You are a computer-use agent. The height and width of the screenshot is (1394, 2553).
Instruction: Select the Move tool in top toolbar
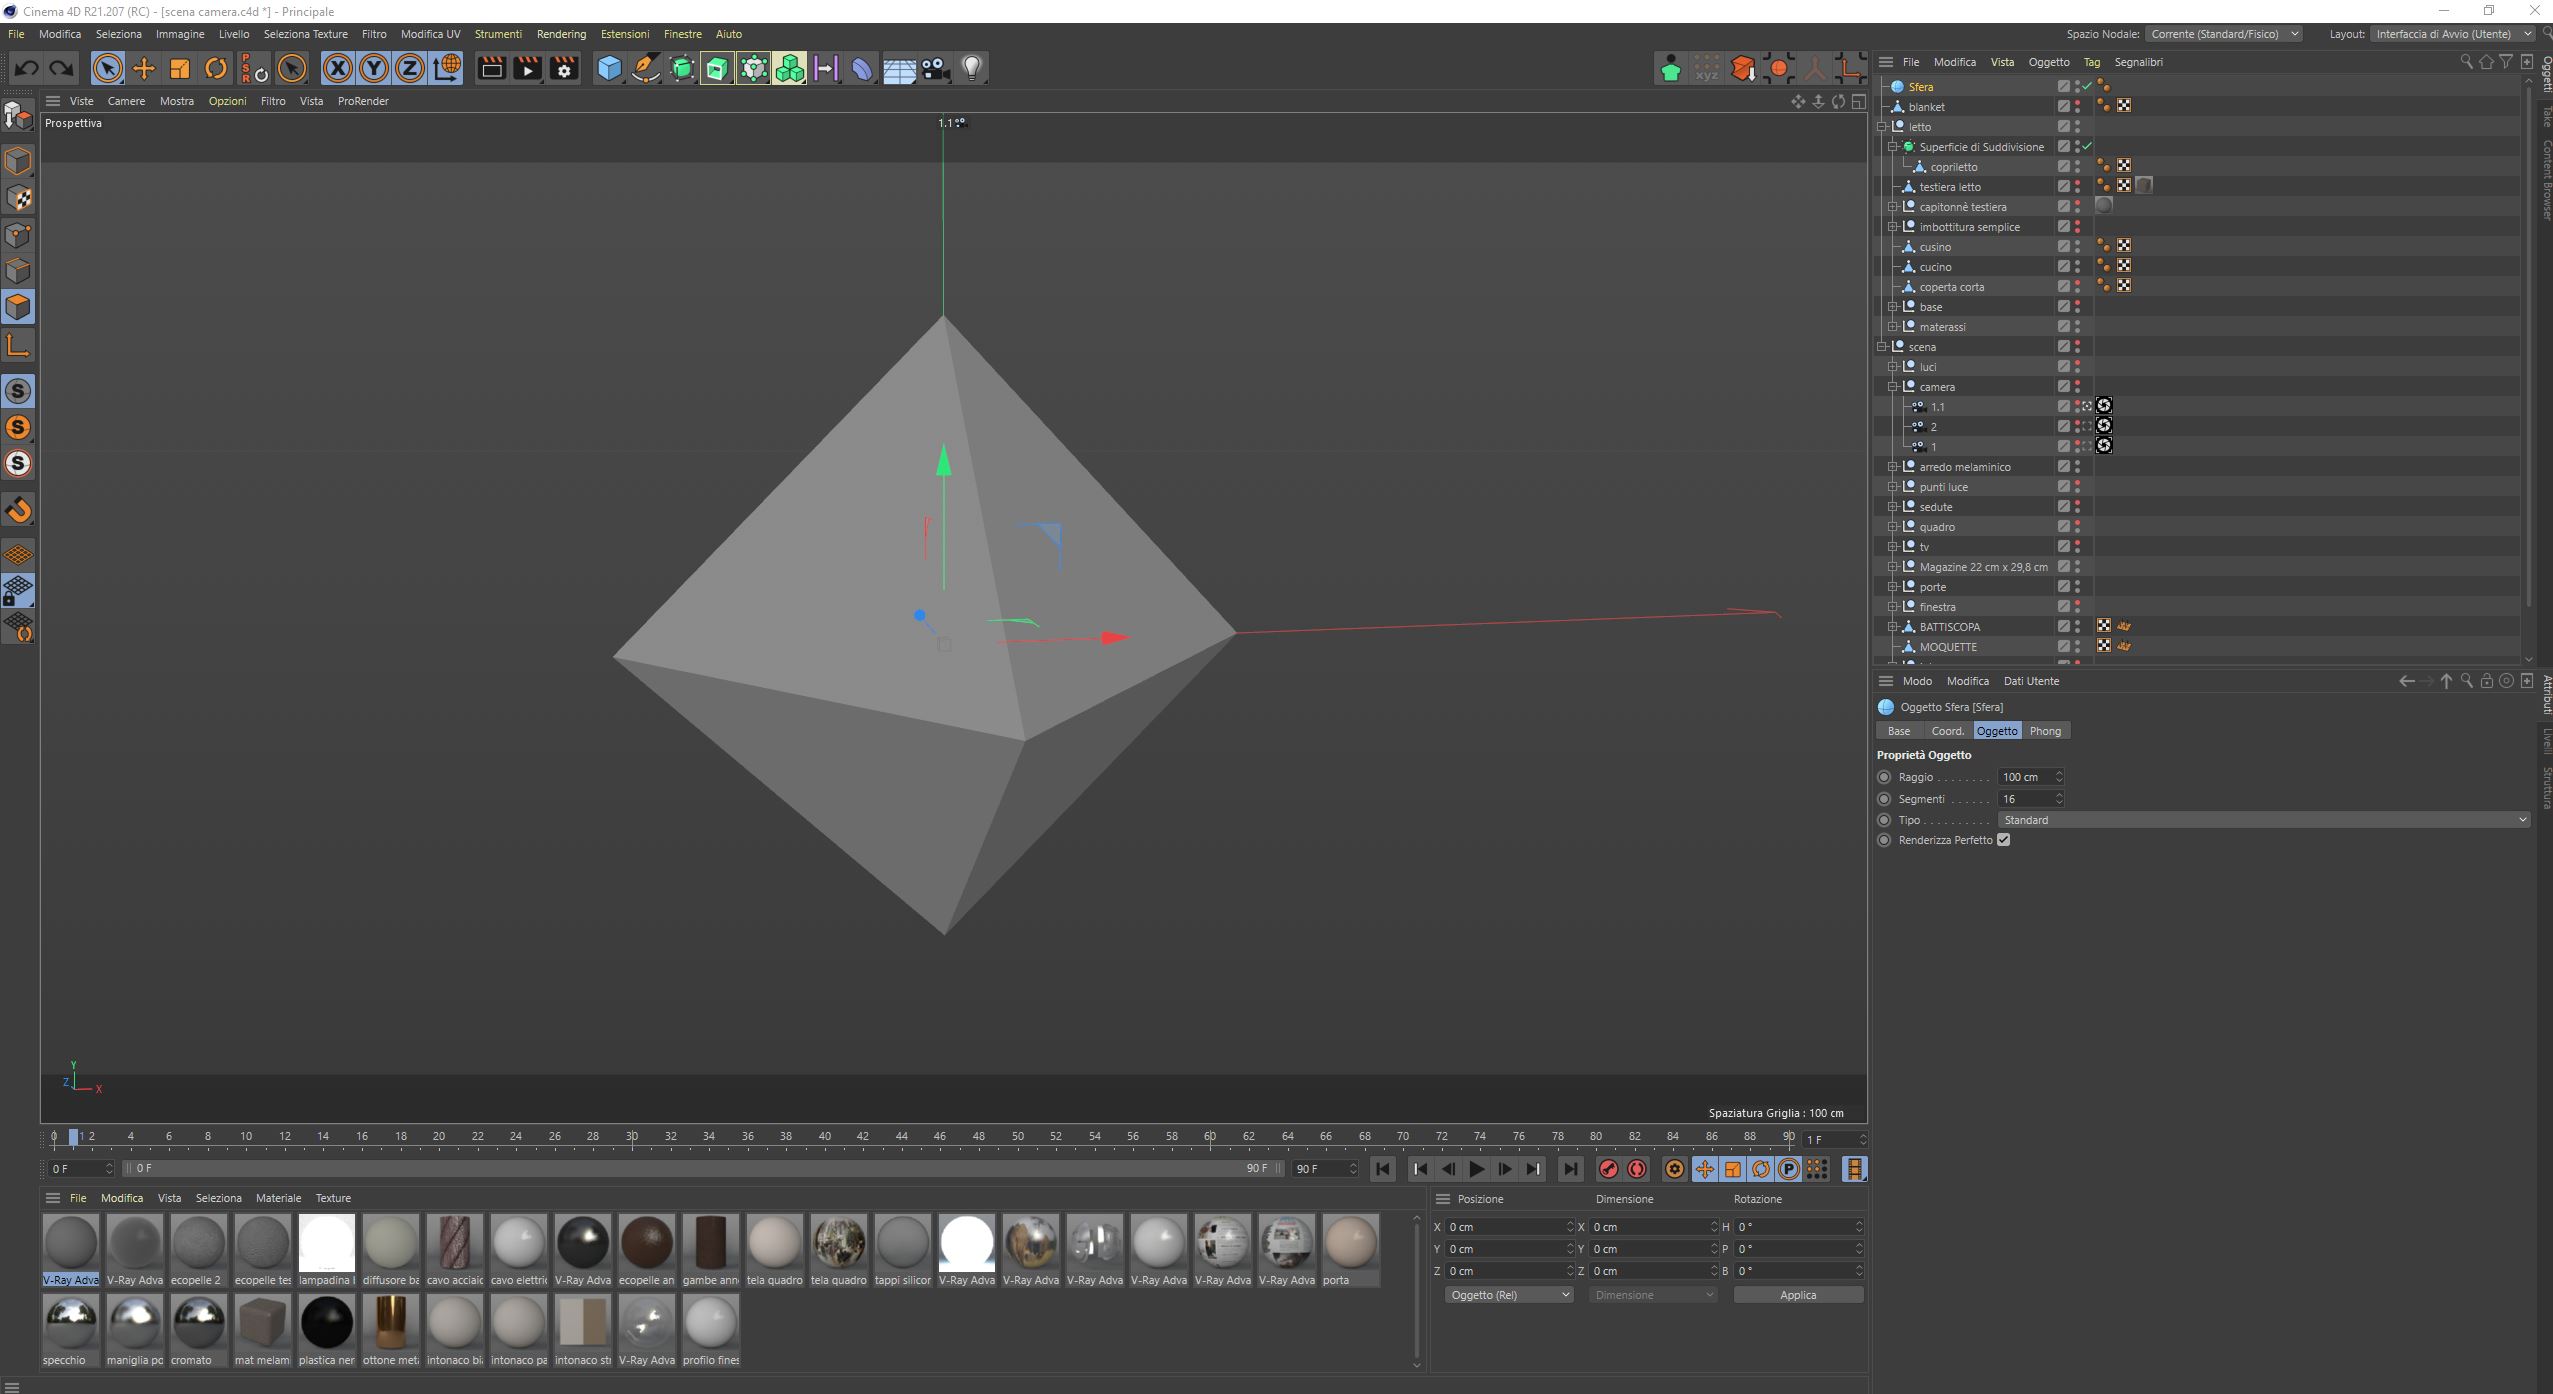coord(144,68)
